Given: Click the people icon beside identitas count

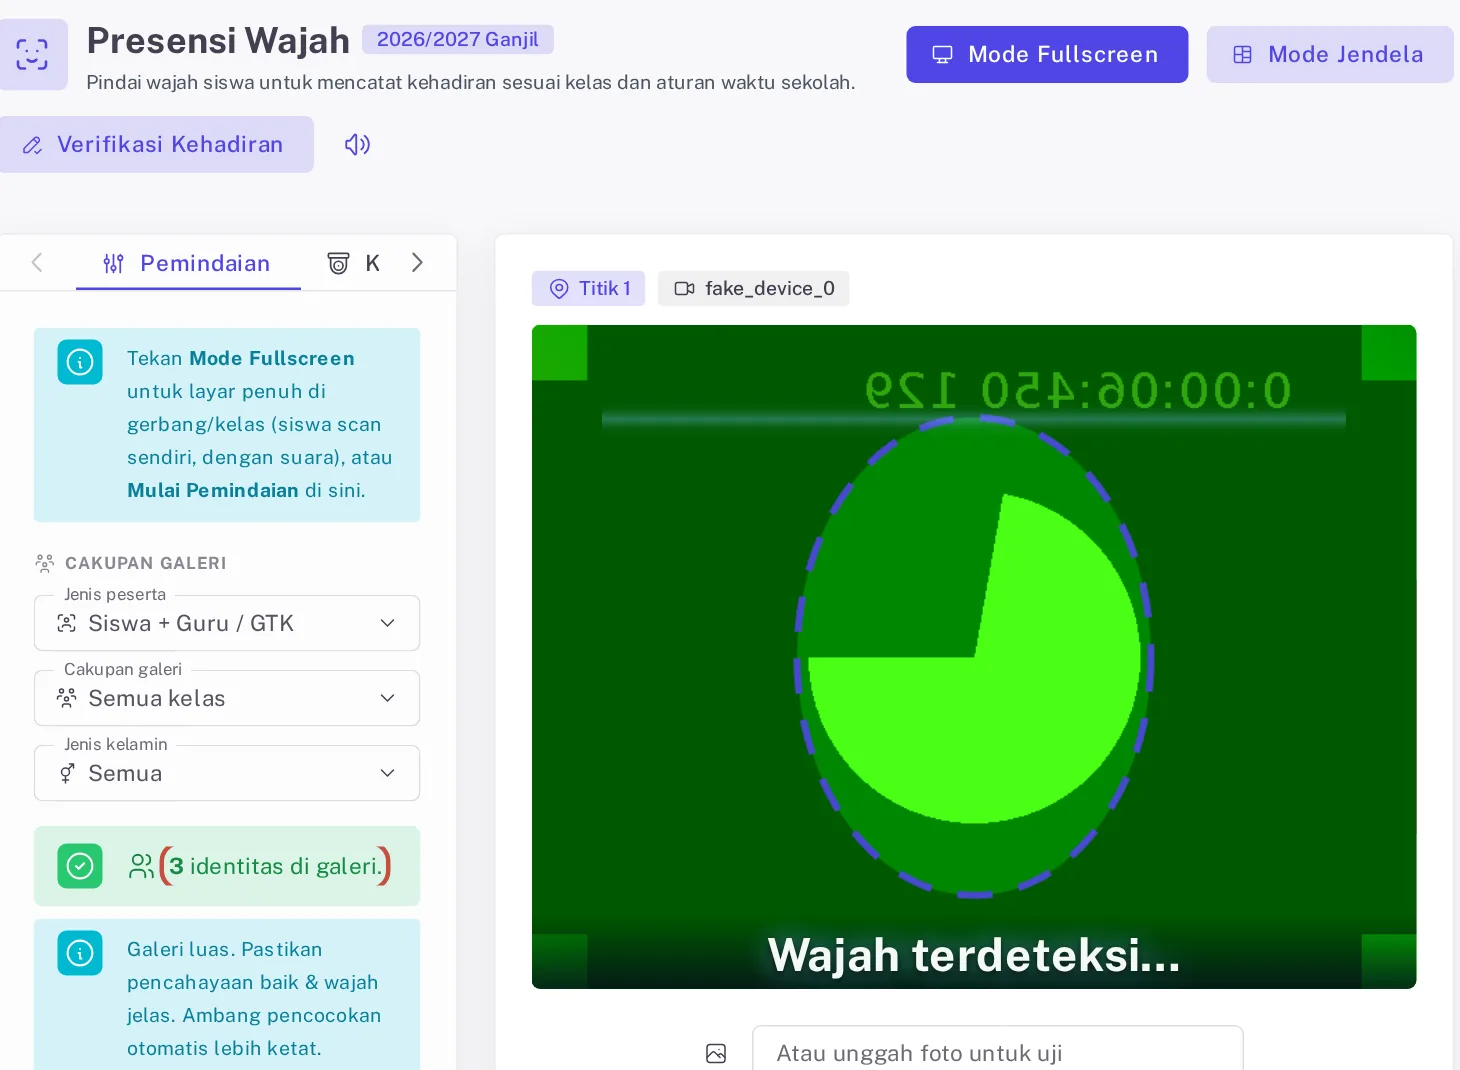Looking at the screenshot, I should pyautogui.click(x=141, y=866).
